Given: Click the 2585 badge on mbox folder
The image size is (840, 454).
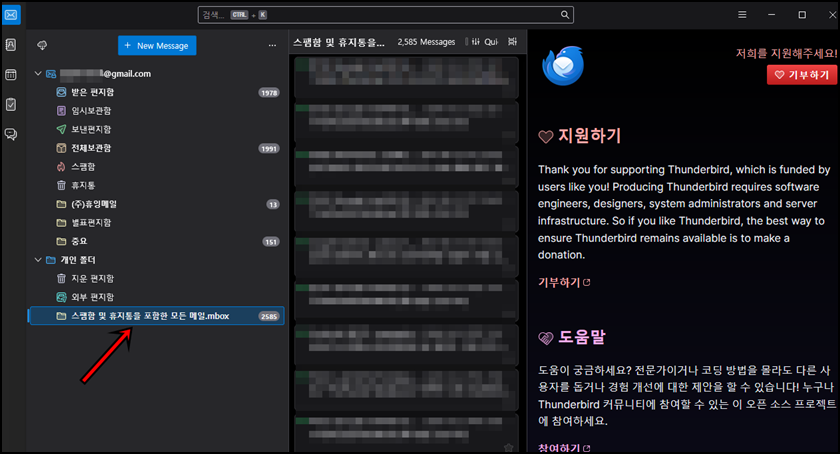Looking at the screenshot, I should click(269, 316).
